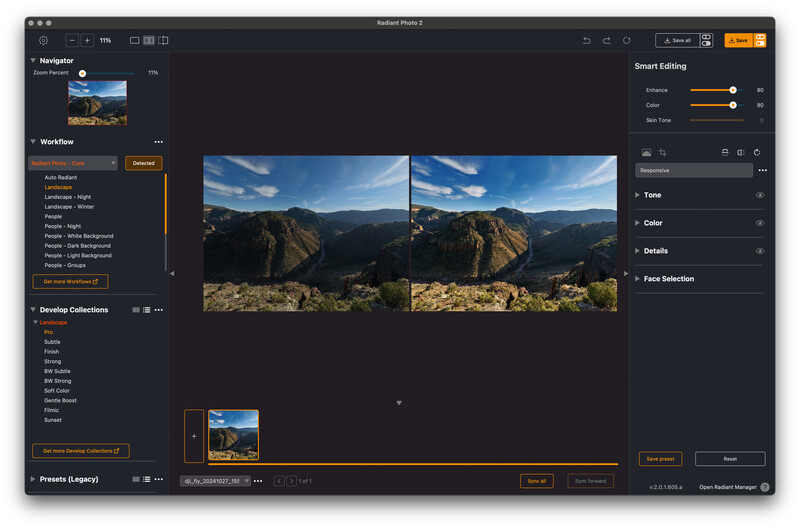Click the stacked layers icon right of crop
800x528 pixels.
click(724, 153)
